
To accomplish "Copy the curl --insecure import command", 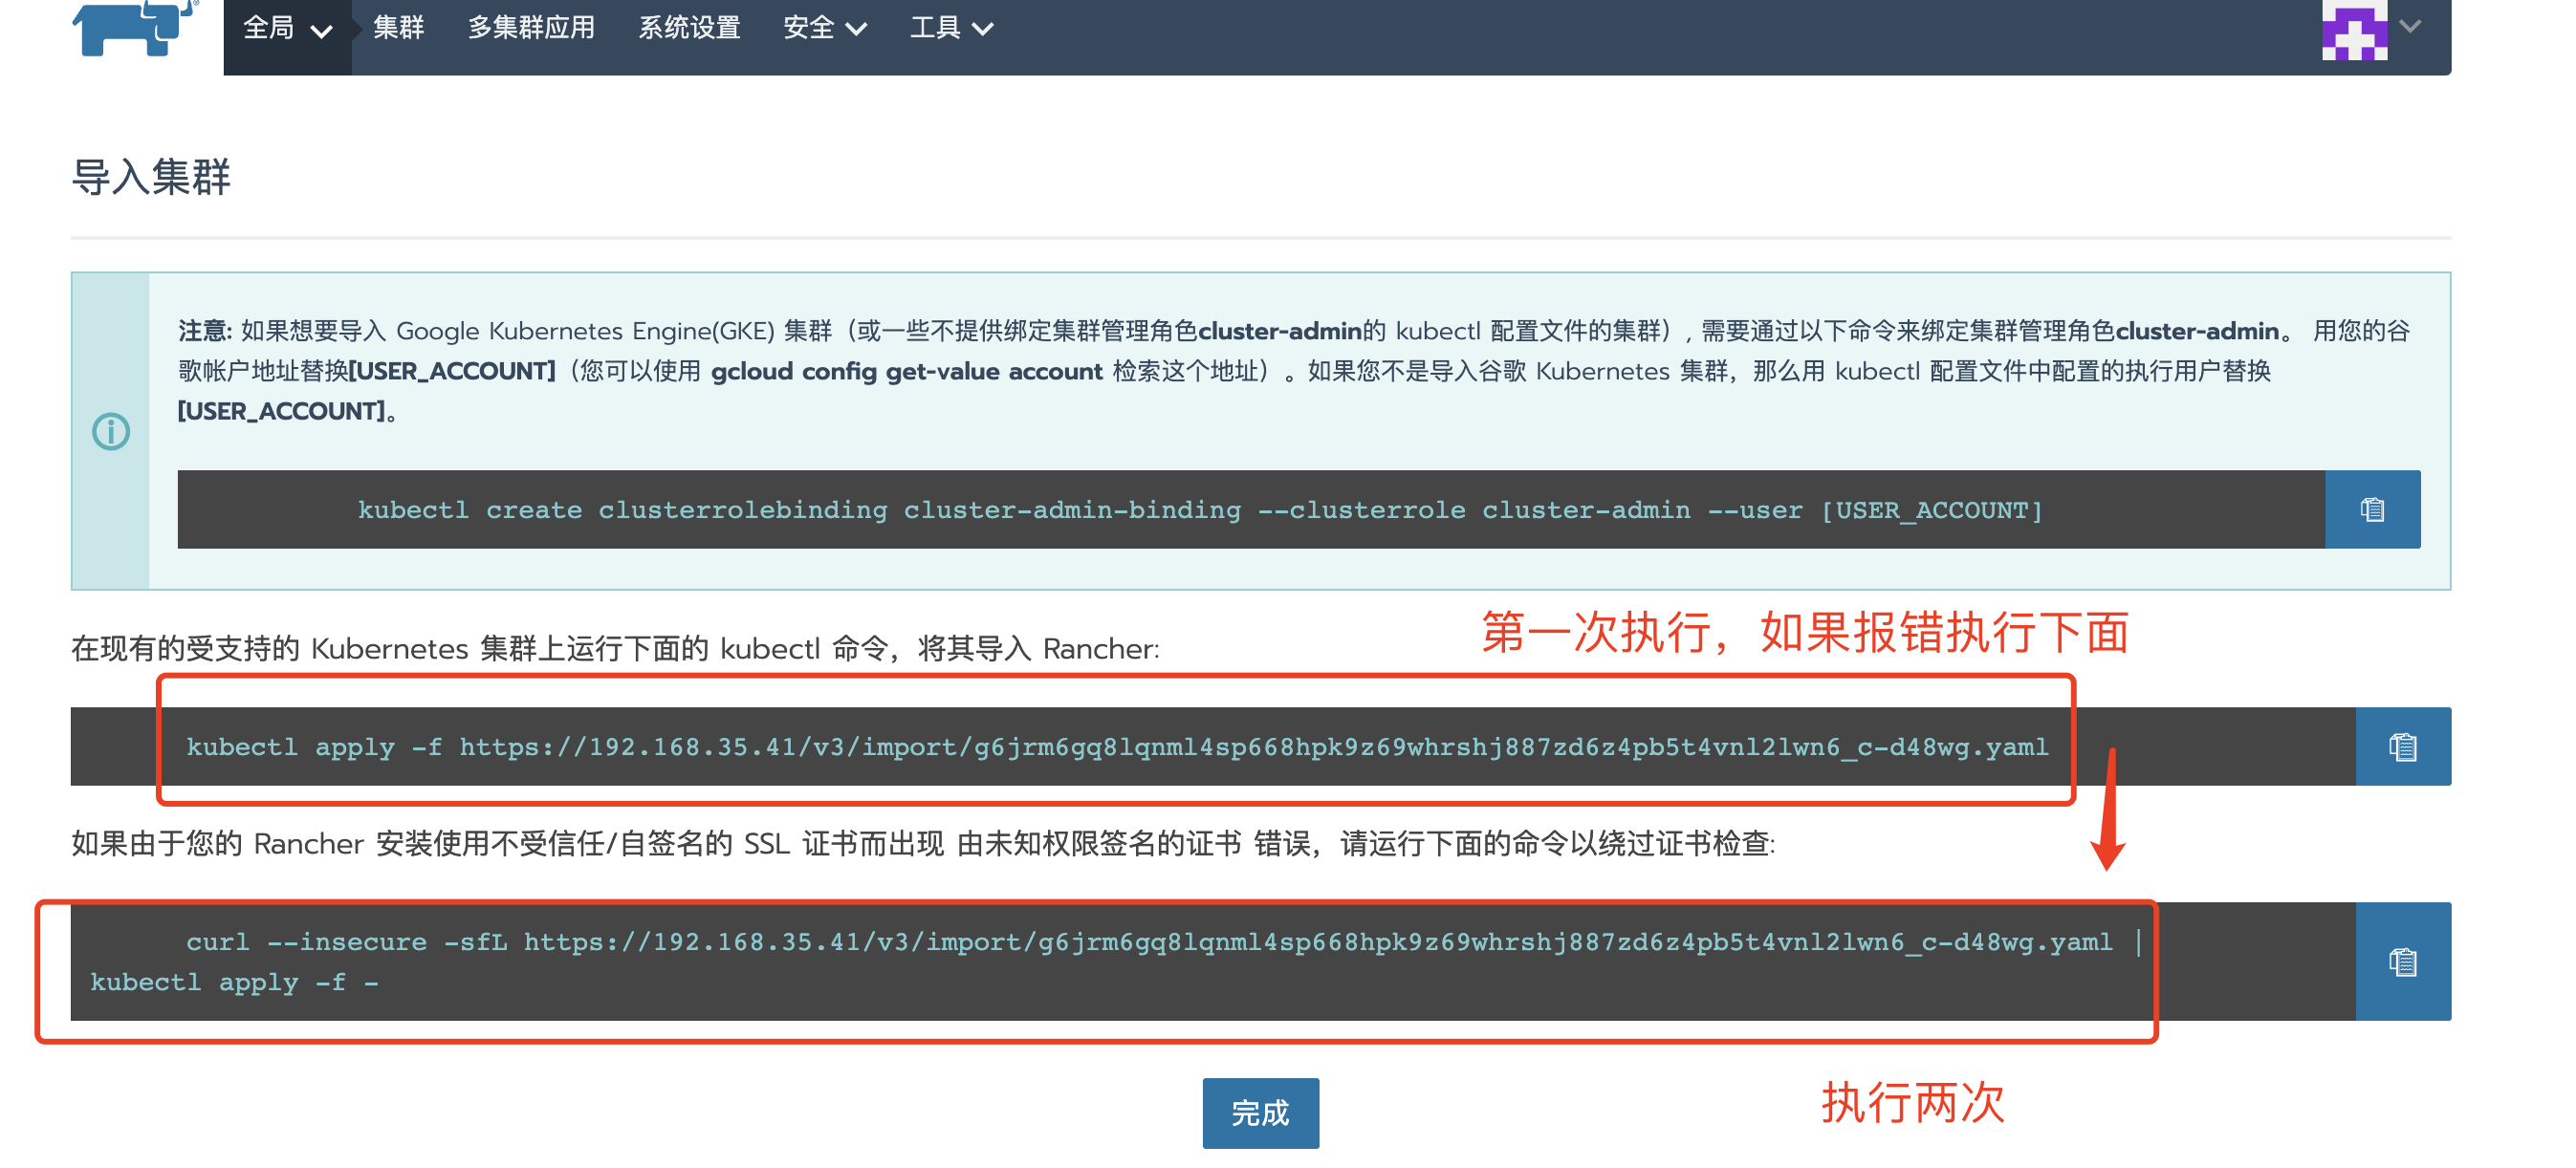I will [x=2402, y=962].
